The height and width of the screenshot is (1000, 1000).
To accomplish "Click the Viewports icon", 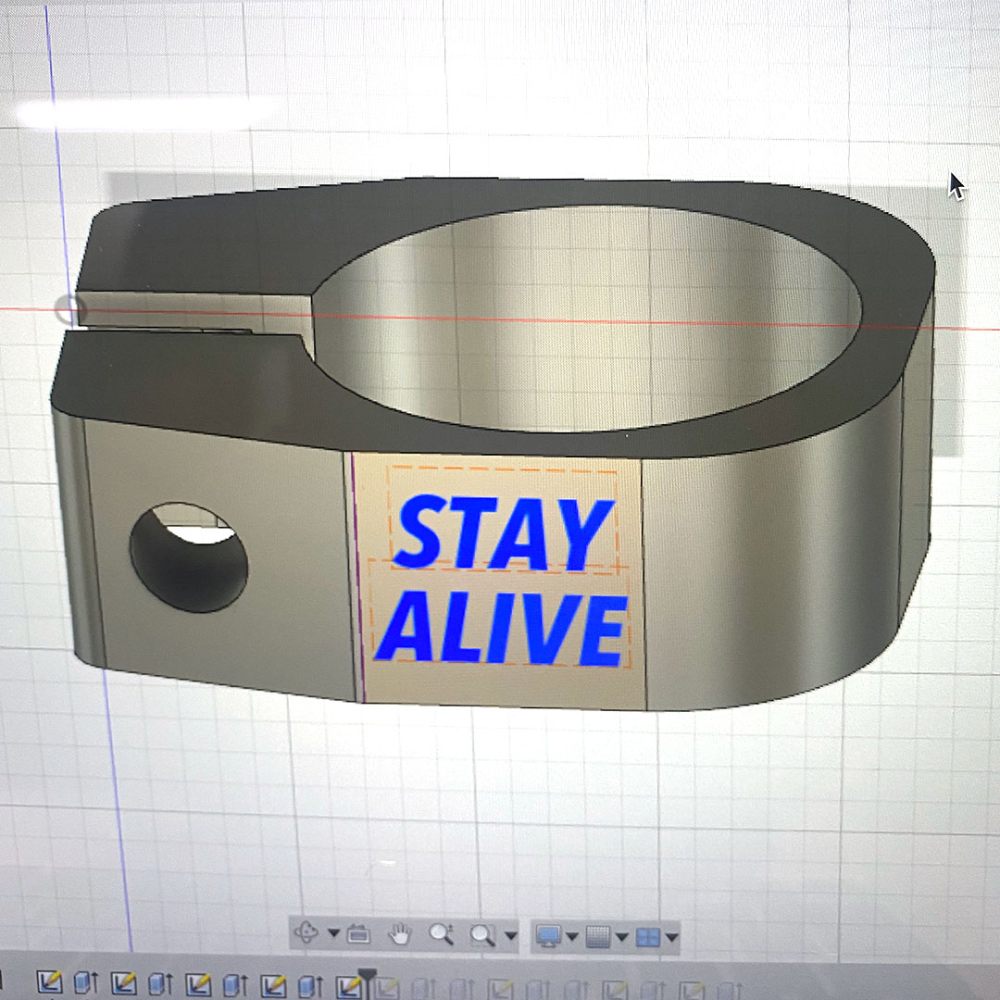I will point(650,934).
